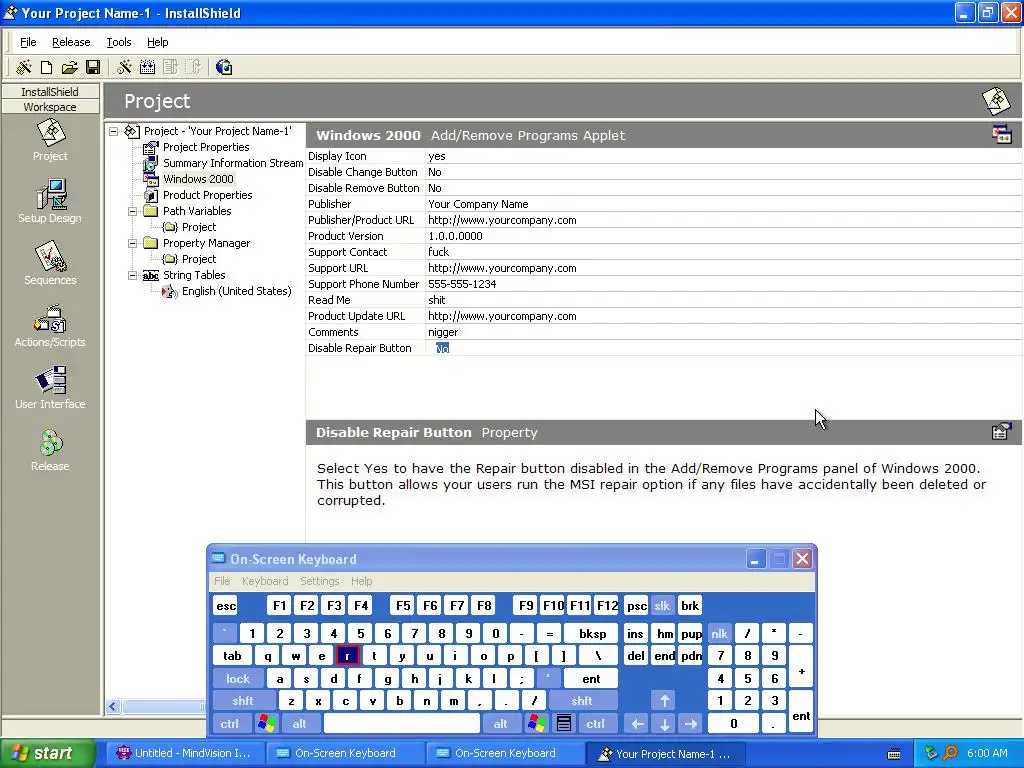Collapse the root 'Your Project Name-1' tree node
1024x768 pixels.
pyautogui.click(x=114, y=131)
